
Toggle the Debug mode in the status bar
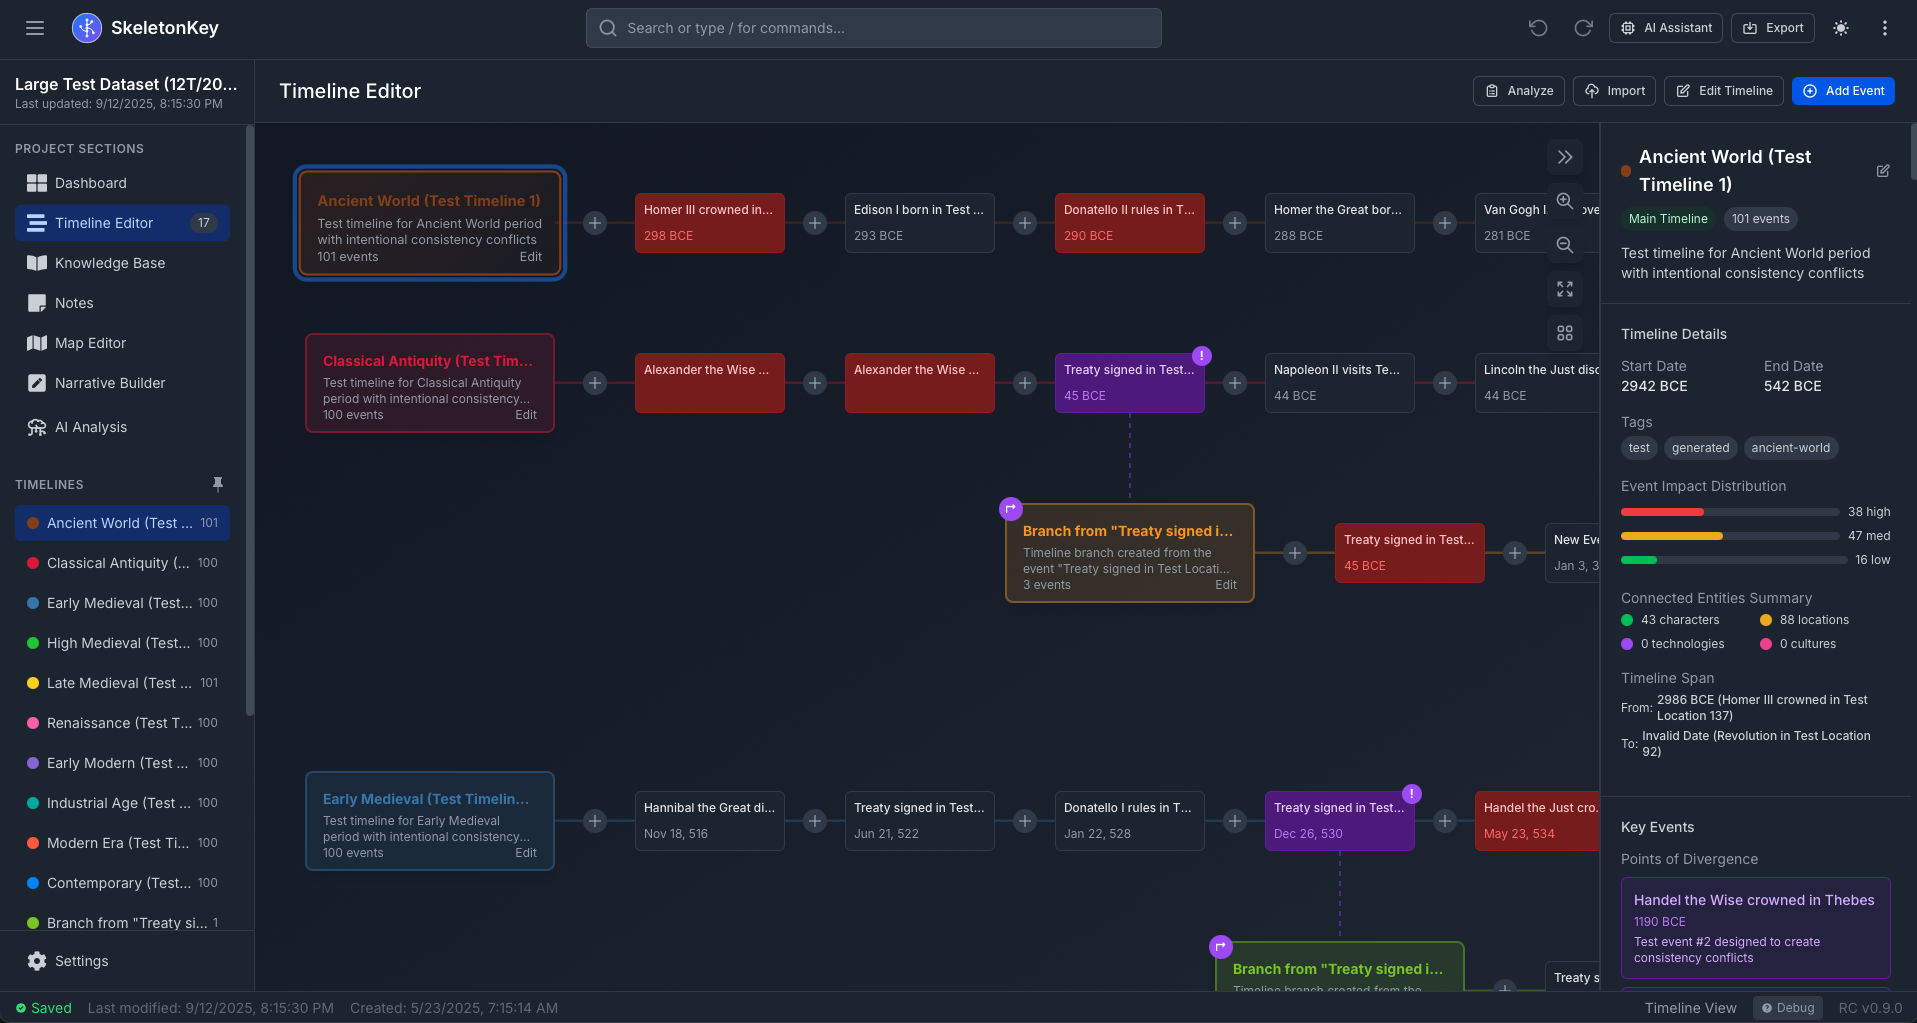tap(1788, 1008)
